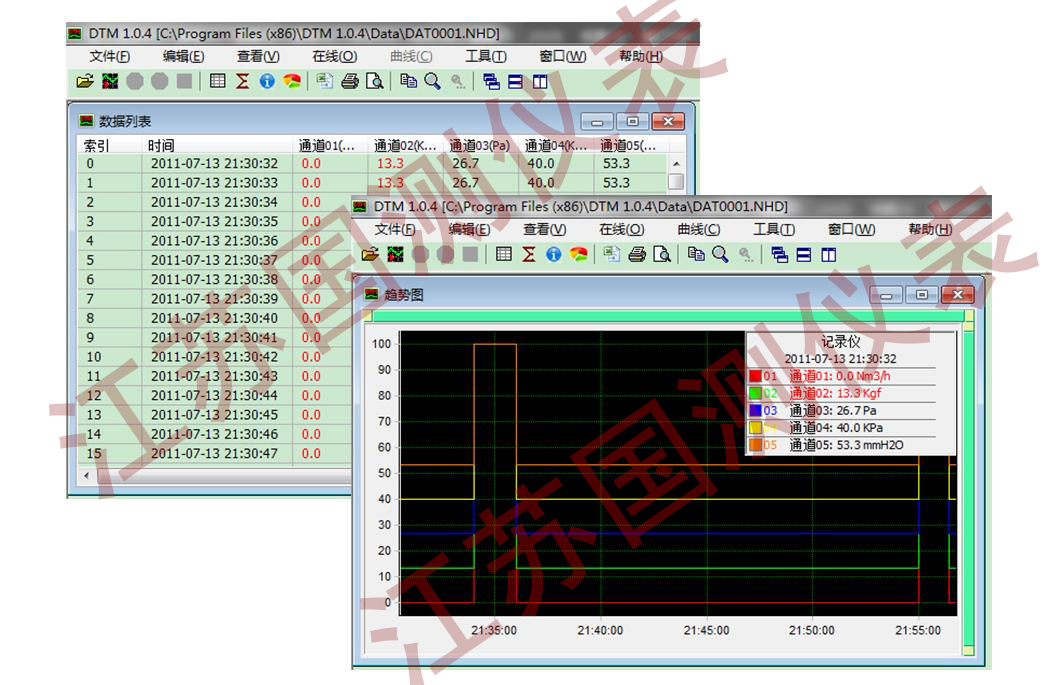Click the printer icon in the back window toolbar

click(x=350, y=81)
